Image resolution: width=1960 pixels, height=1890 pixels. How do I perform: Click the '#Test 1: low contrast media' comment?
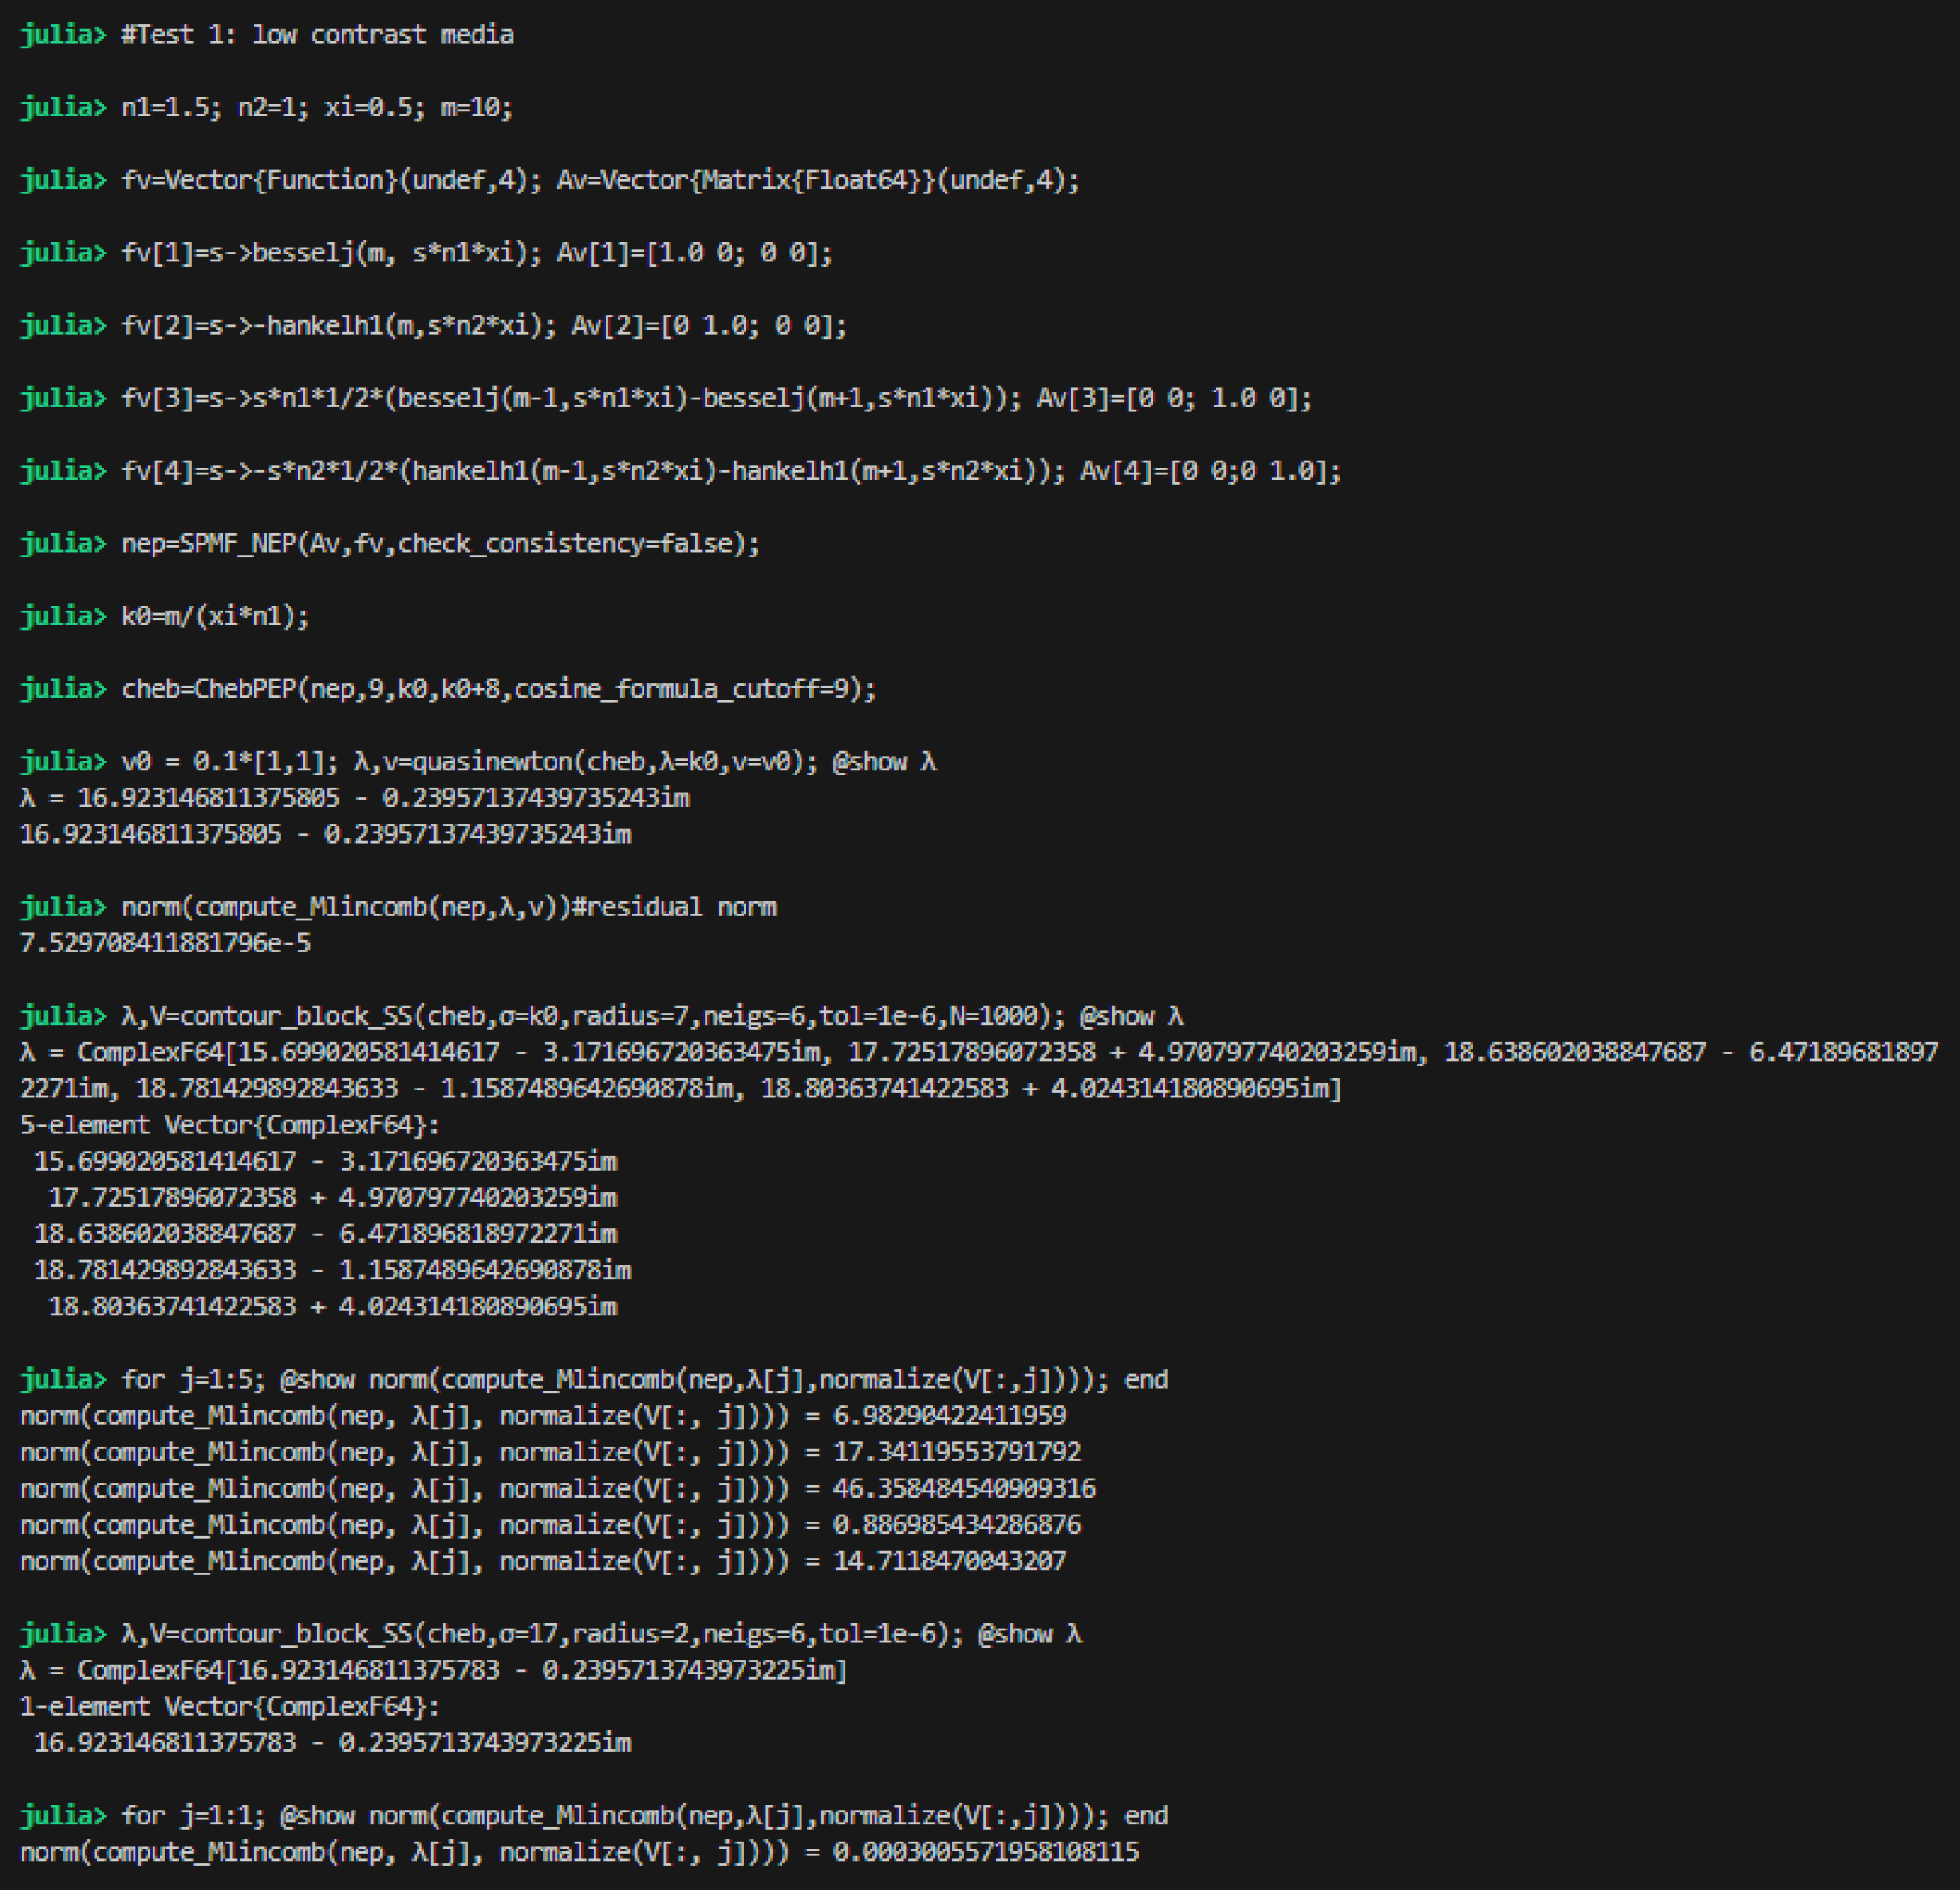317,35
